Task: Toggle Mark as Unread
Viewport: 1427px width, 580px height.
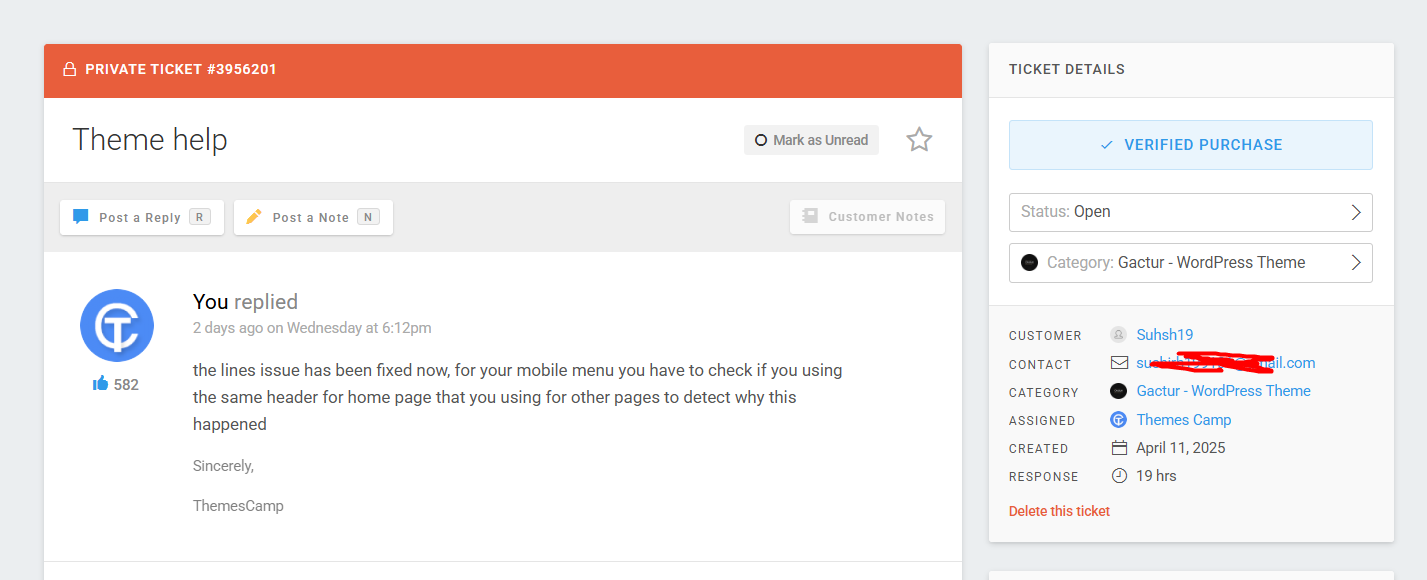Action: point(811,140)
